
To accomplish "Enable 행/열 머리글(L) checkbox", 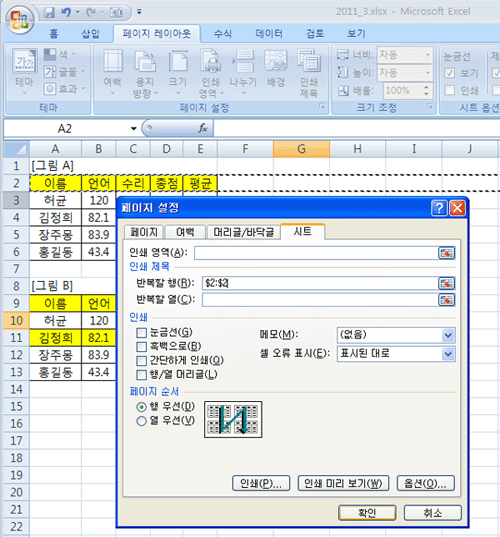I will (141, 375).
